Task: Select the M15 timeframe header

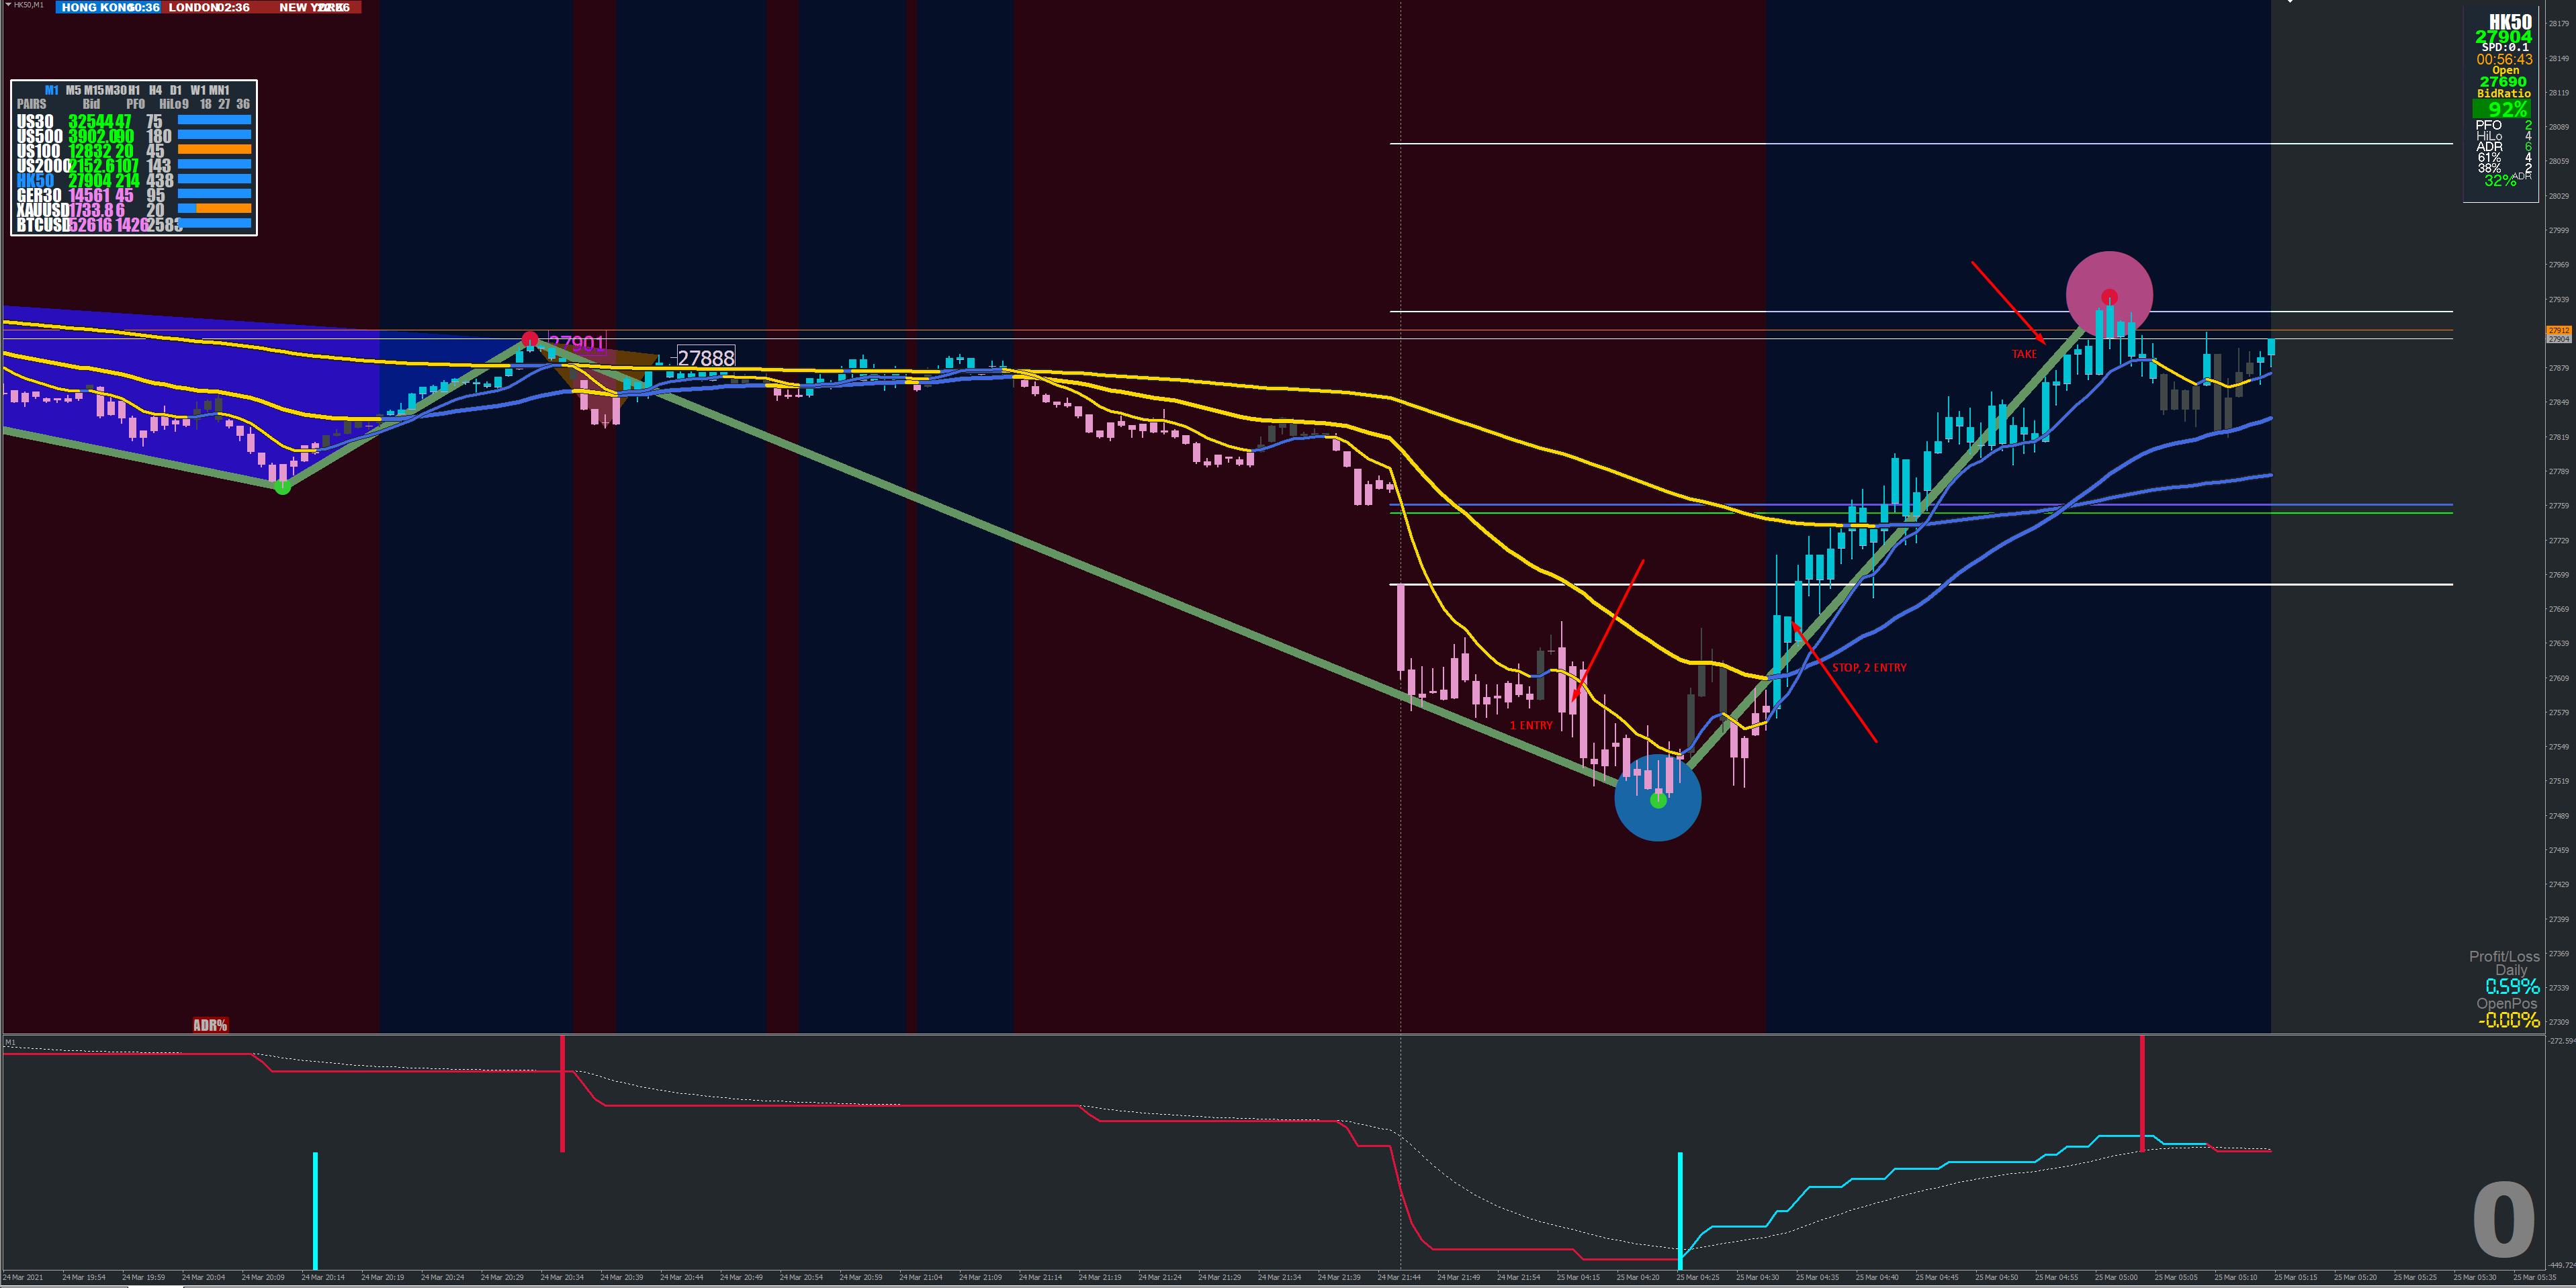Action: tap(94, 91)
